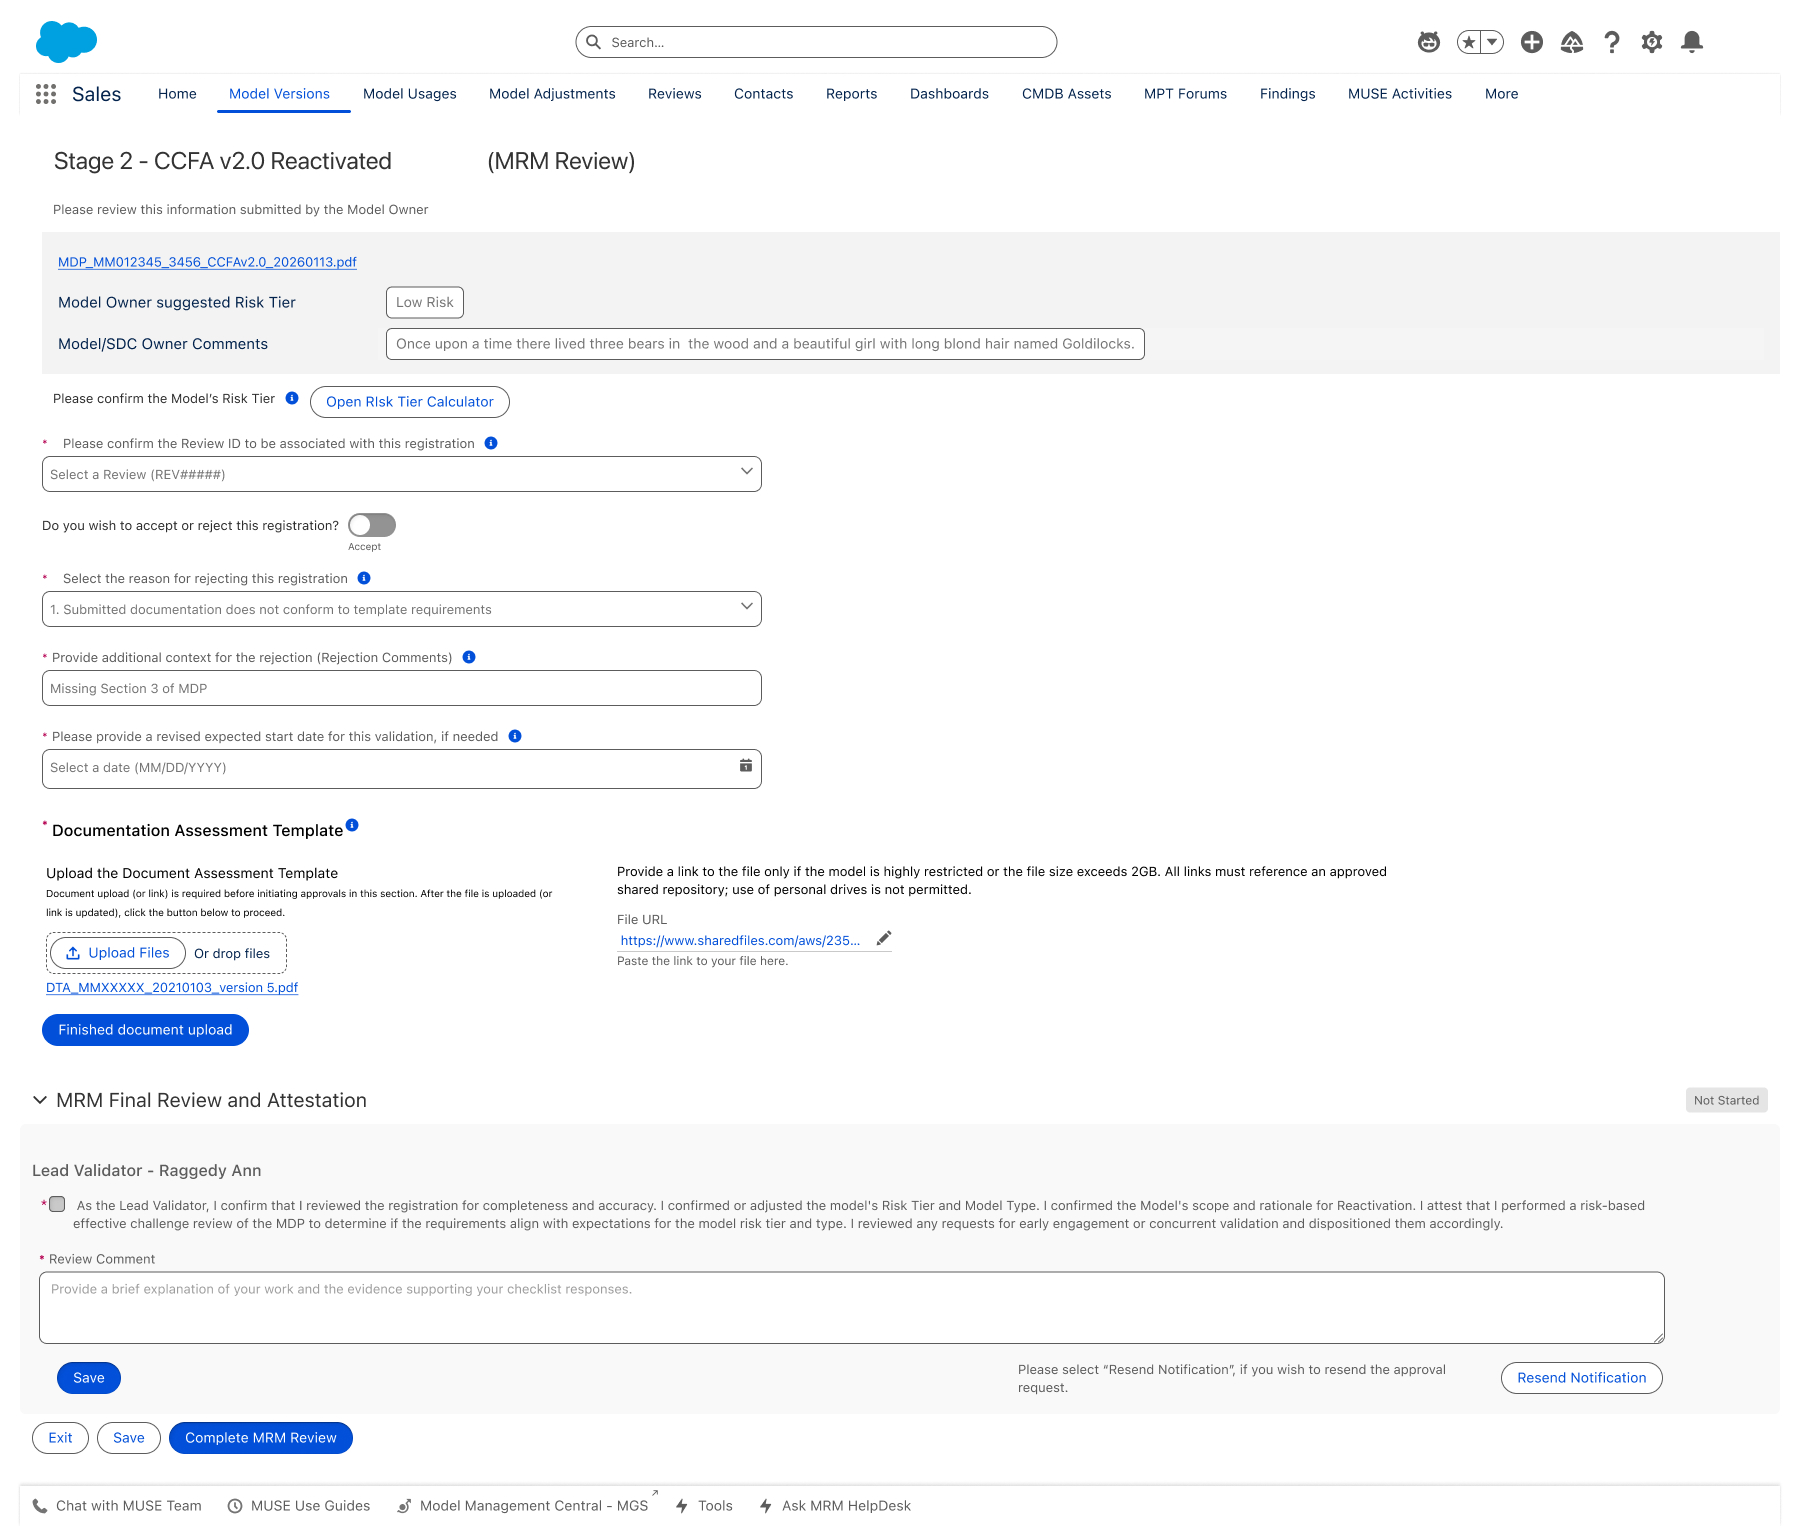
Task: Click info icon beside rejection reason label
Action: pos(364,578)
